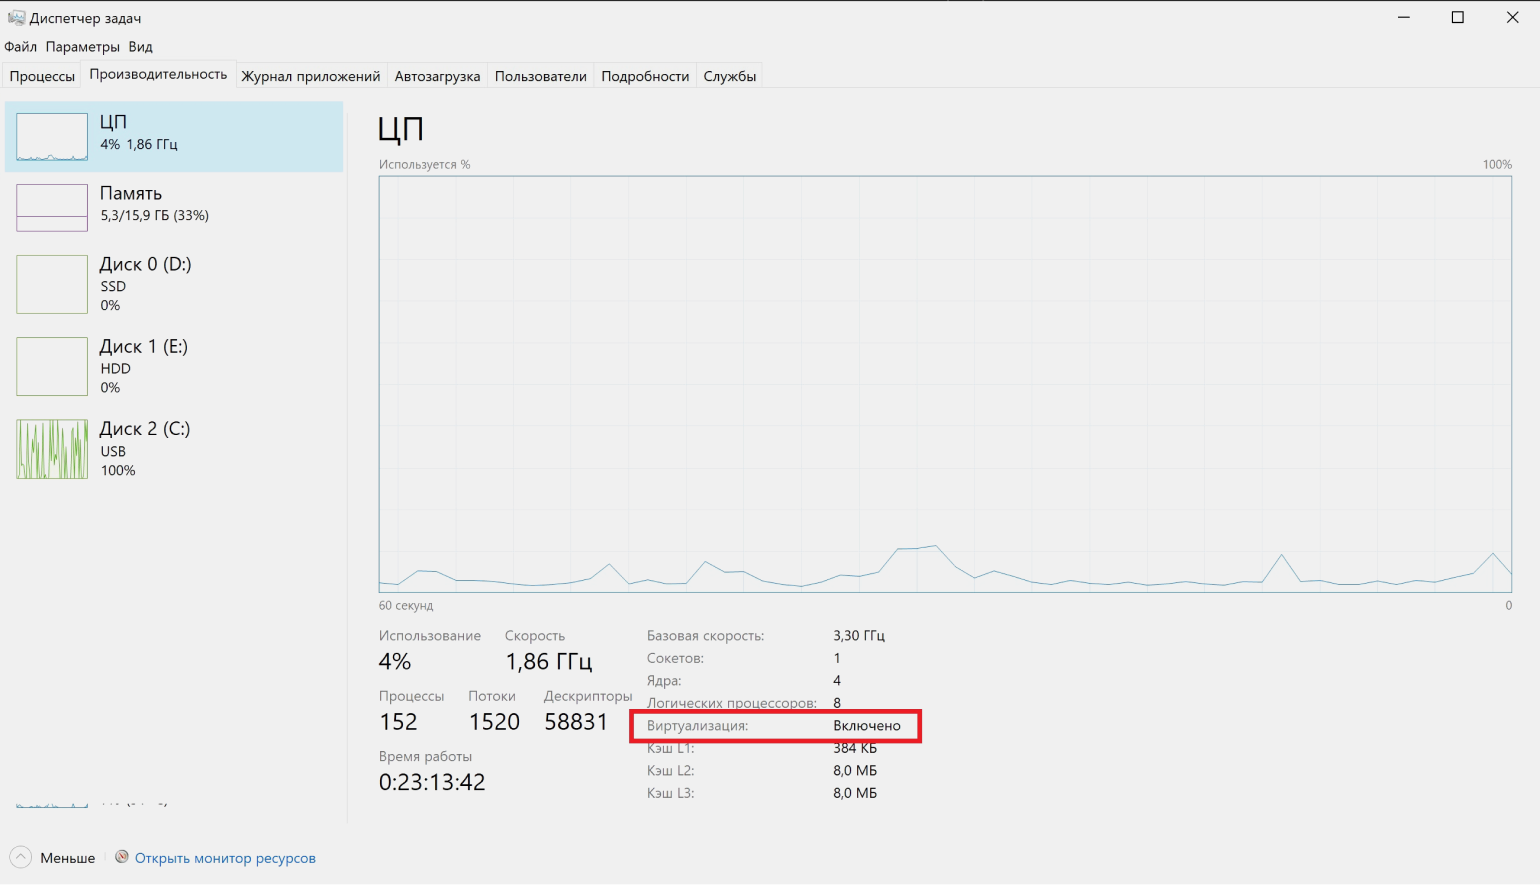The image size is (1540, 885).
Task: Click the resource monitor icon
Action: (122, 857)
